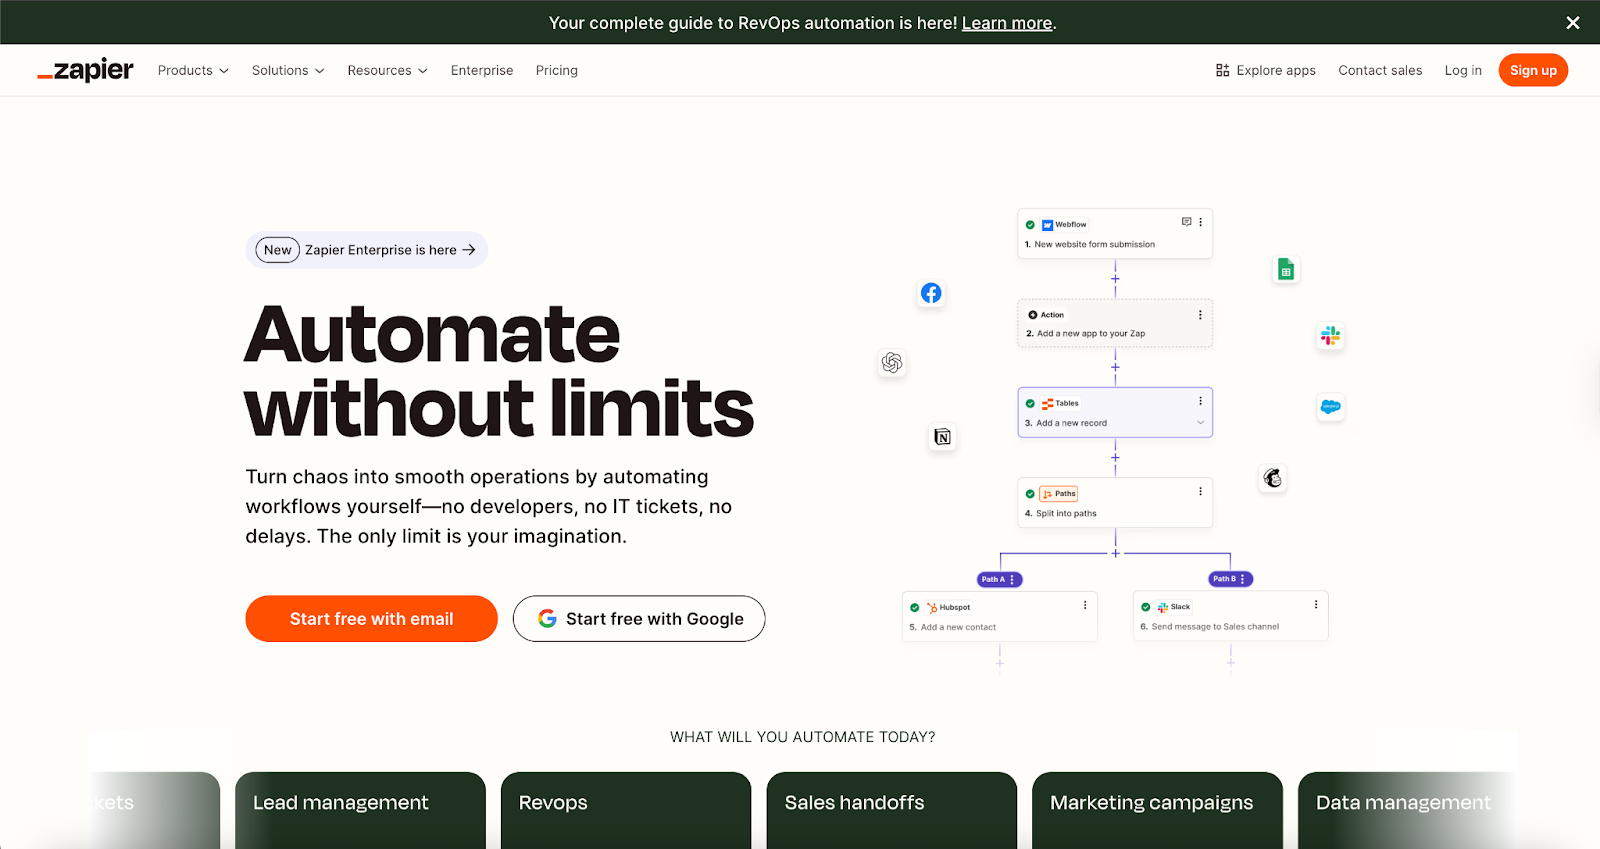Click the comment icon on the Webflow step
1600x849 pixels.
(x=1186, y=222)
